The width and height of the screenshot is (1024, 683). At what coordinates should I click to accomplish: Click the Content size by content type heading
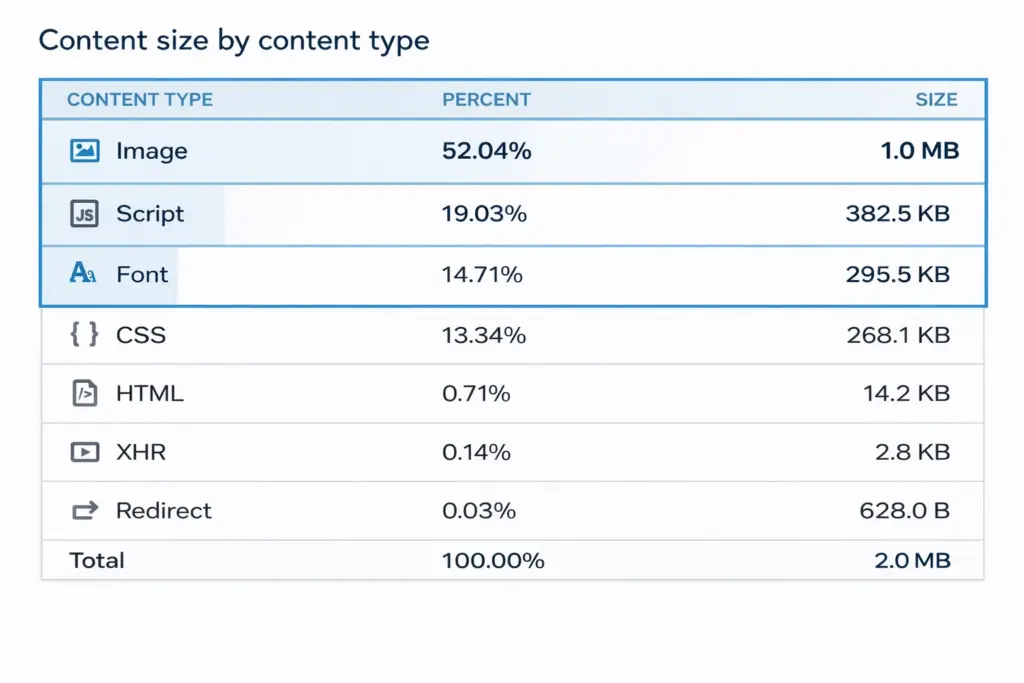tap(234, 41)
